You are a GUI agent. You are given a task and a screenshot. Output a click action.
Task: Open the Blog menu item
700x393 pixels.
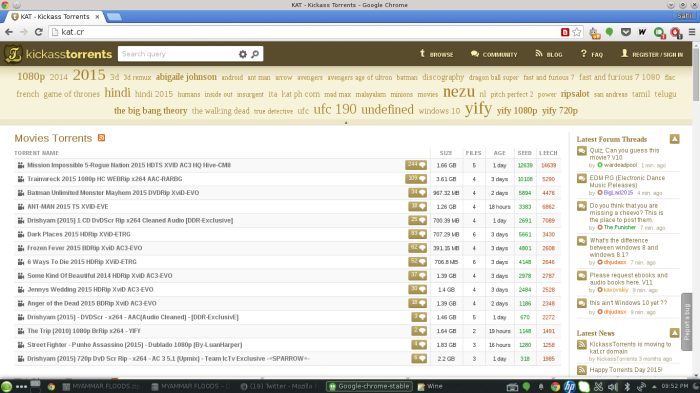(549, 54)
